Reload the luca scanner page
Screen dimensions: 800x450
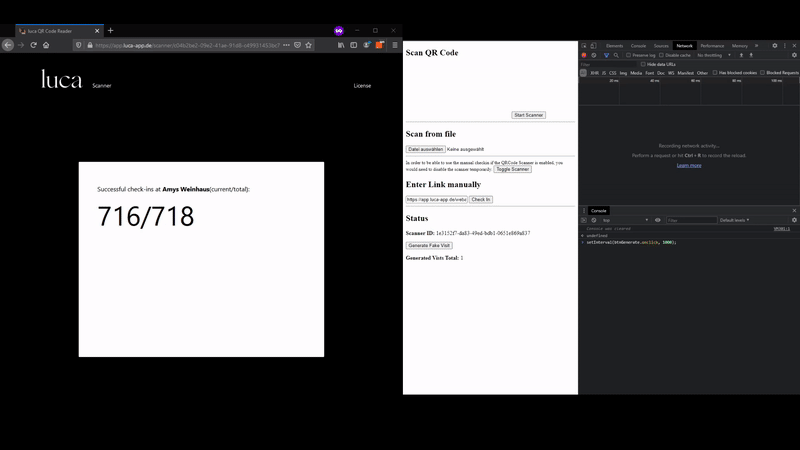pos(33,45)
